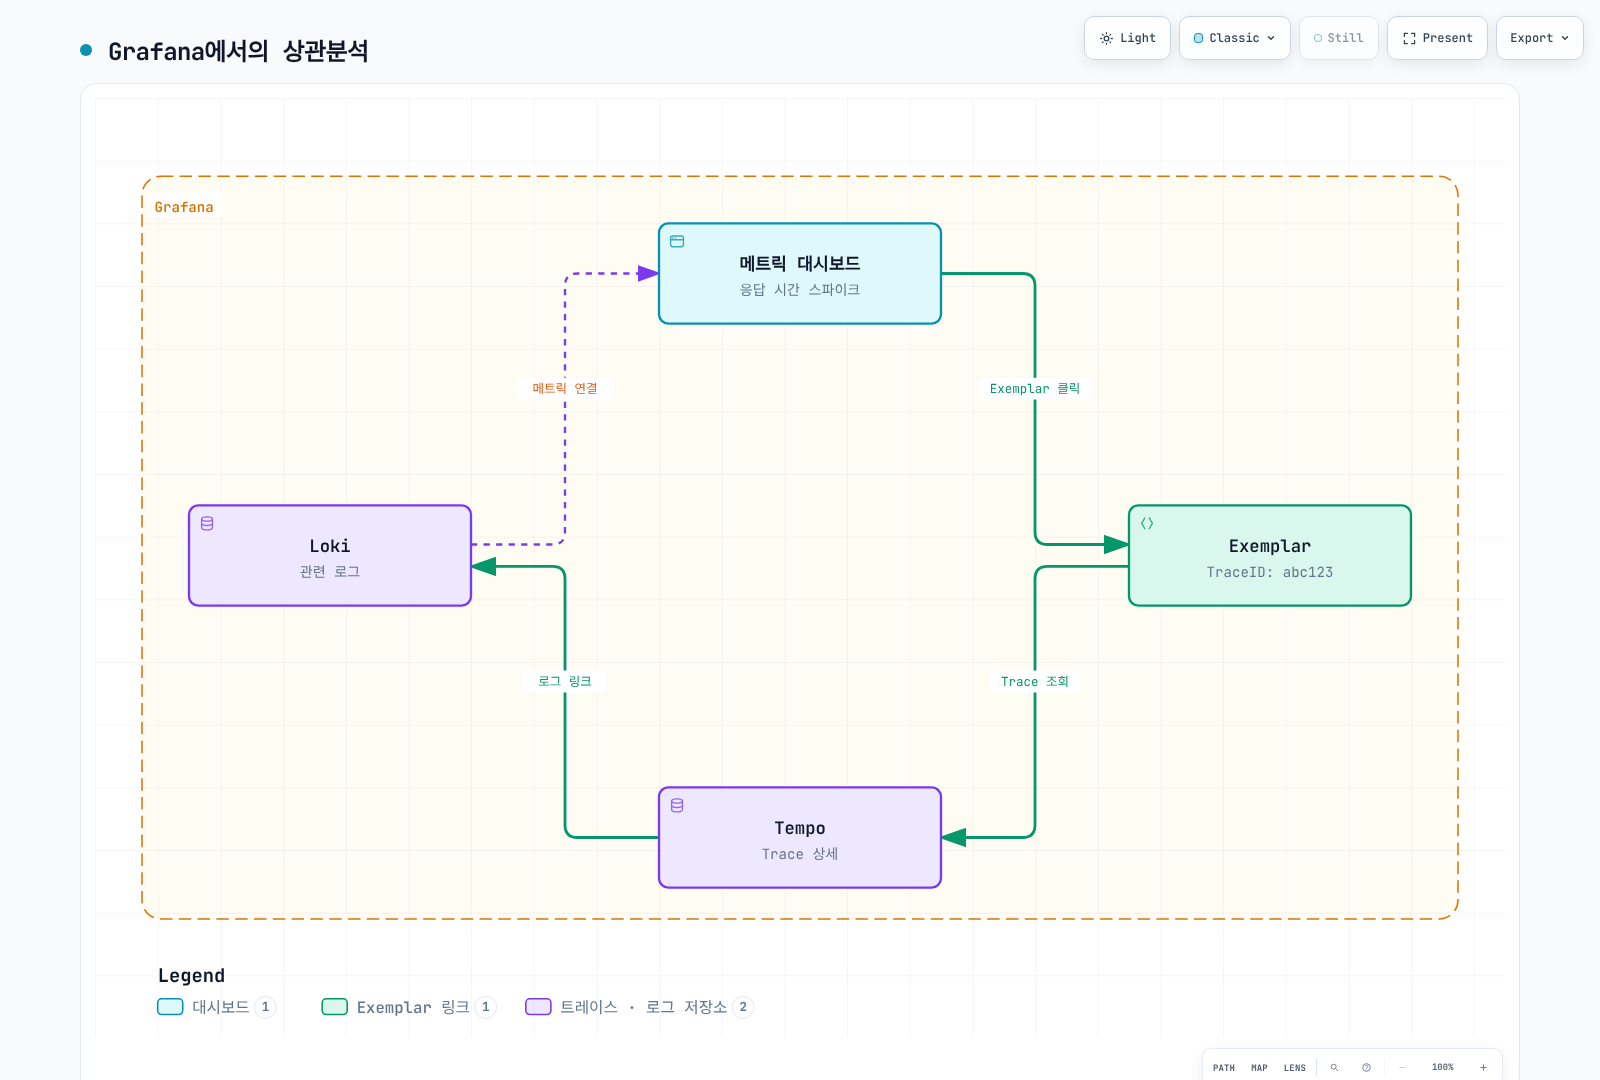1600x1080 pixels.
Task: Select the Tempo node title
Action: pyautogui.click(x=800, y=828)
